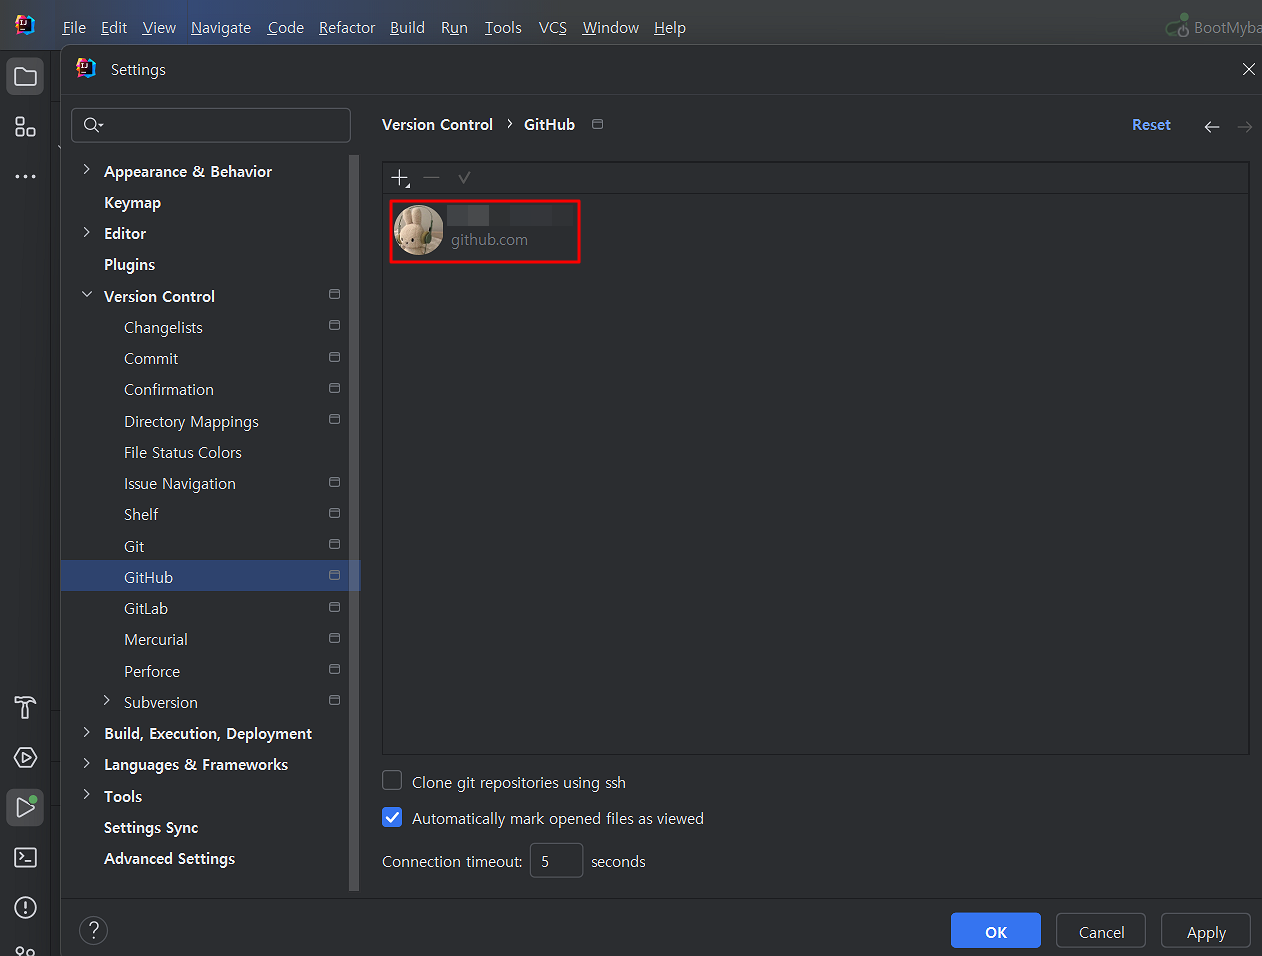The image size is (1262, 956).
Task: Select Confirmation under Version Control
Action: [169, 389]
